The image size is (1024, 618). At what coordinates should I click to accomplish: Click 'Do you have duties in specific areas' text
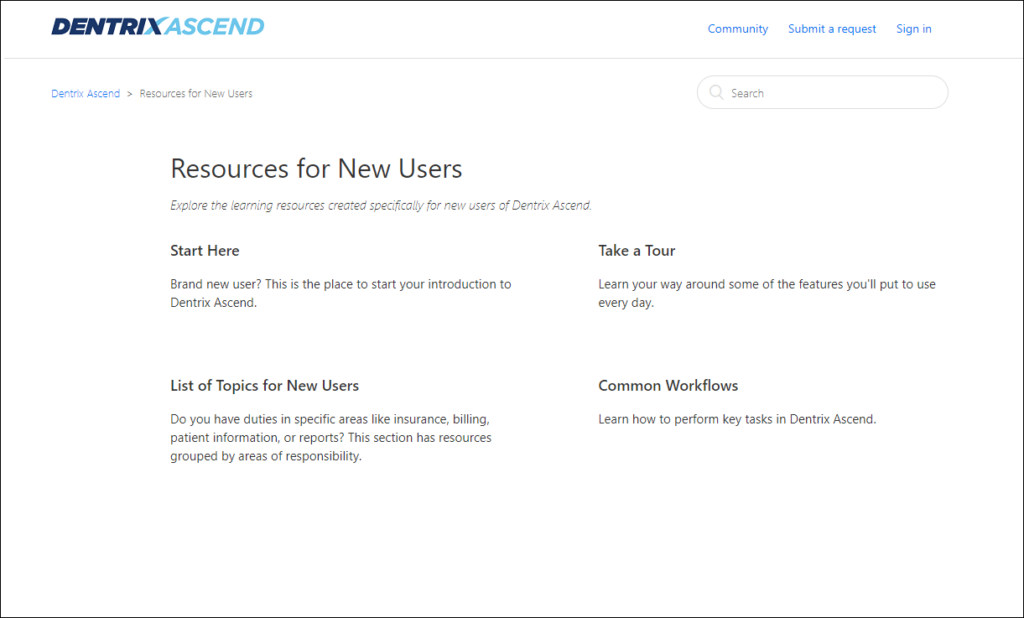[x=330, y=438]
